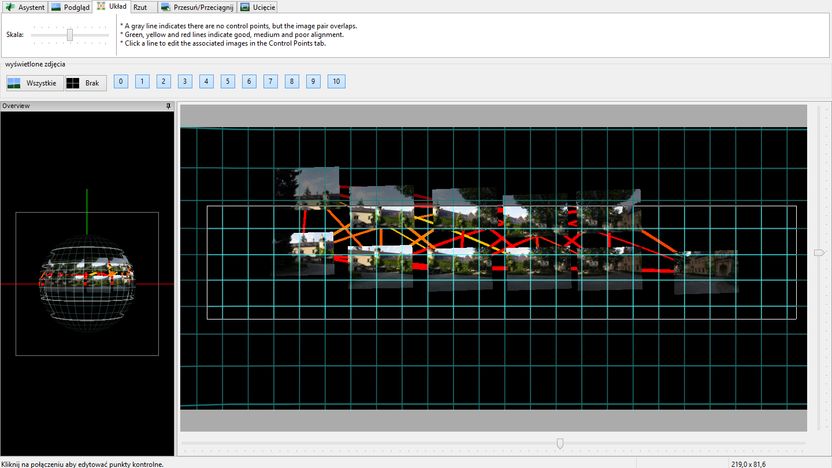
Task: Switch to the Rzut tab
Action: [x=140, y=7]
